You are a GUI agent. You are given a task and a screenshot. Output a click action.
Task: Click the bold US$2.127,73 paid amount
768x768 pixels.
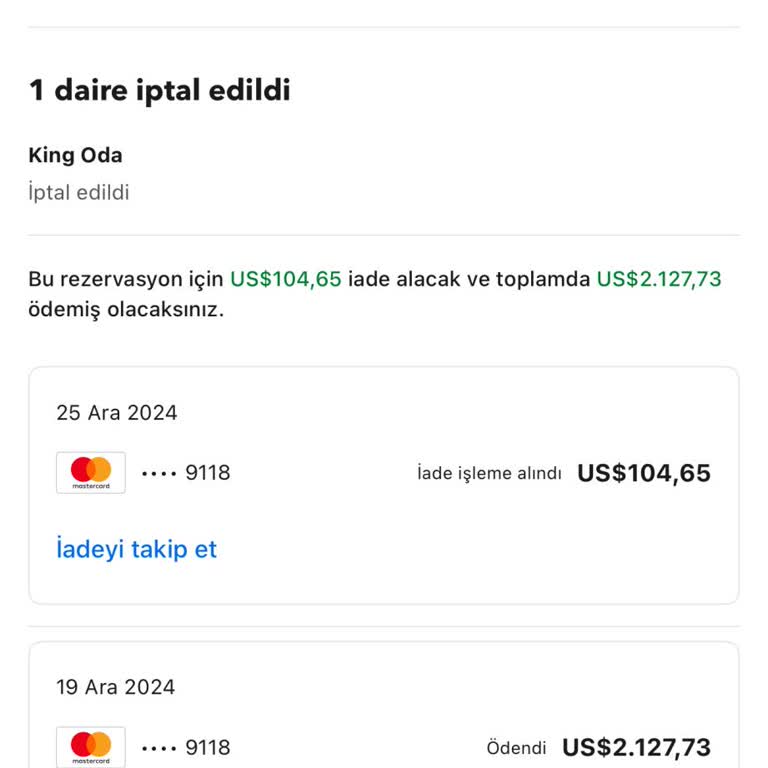pyautogui.click(x=636, y=747)
